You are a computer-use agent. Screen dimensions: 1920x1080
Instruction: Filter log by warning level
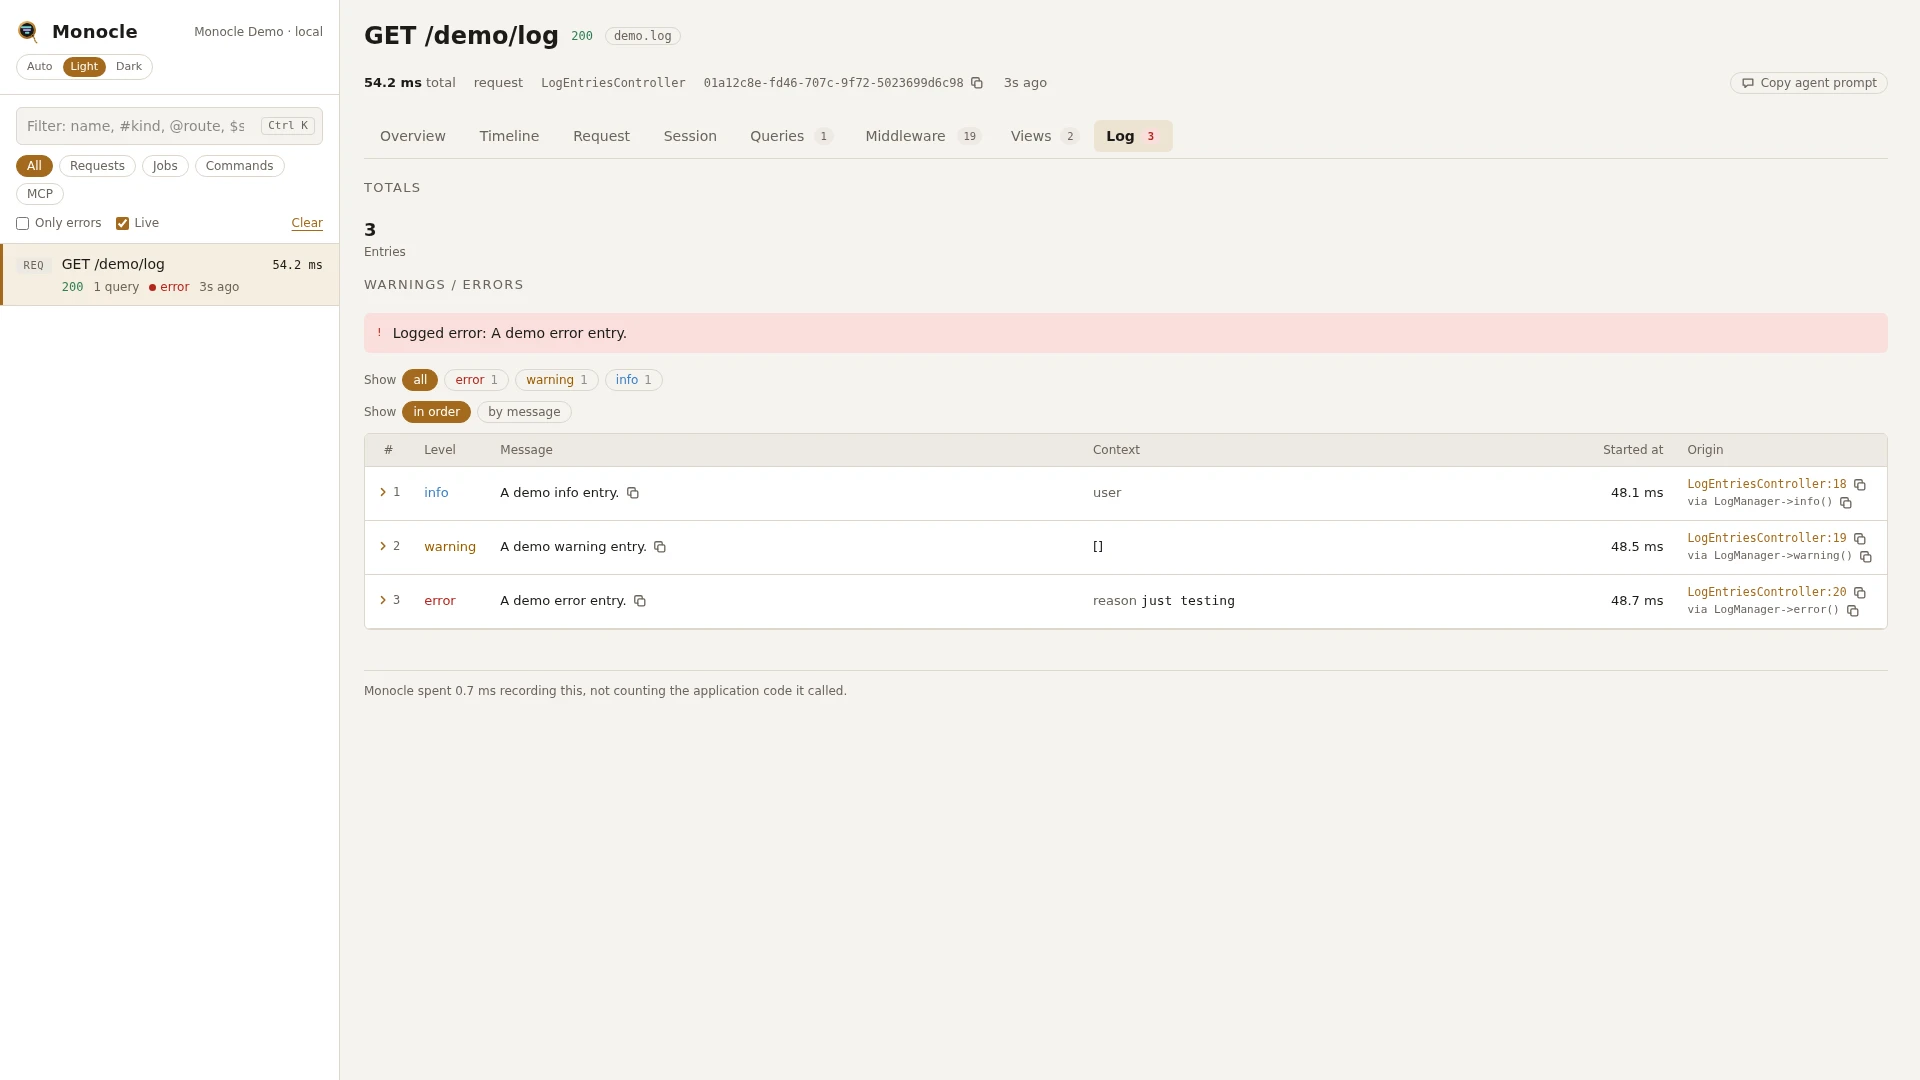[x=556, y=380]
